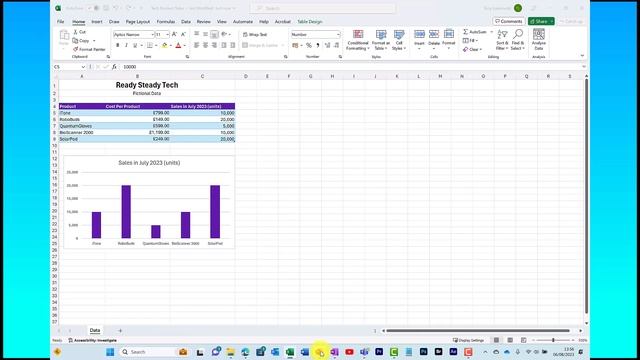Switch to the Insert tab
The width and height of the screenshot is (640, 360).
click(97, 22)
